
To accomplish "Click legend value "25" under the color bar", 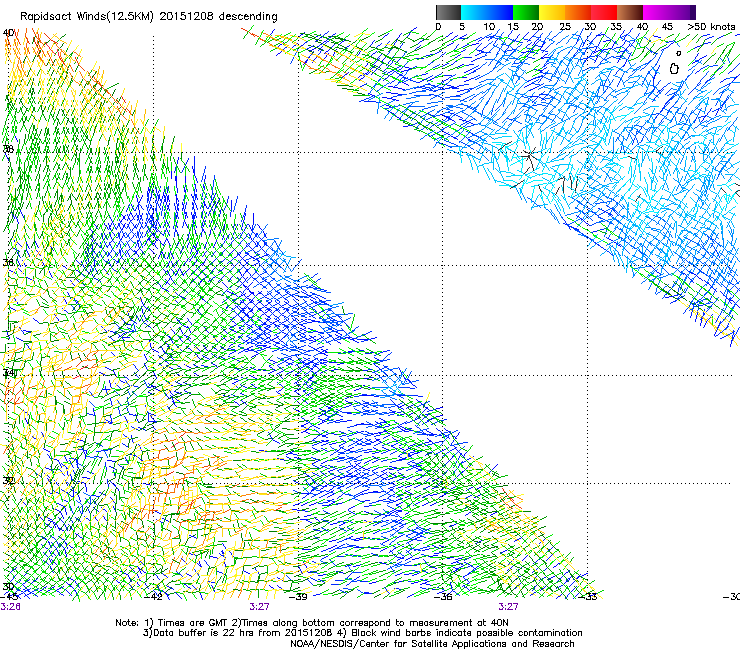I will [565, 27].
